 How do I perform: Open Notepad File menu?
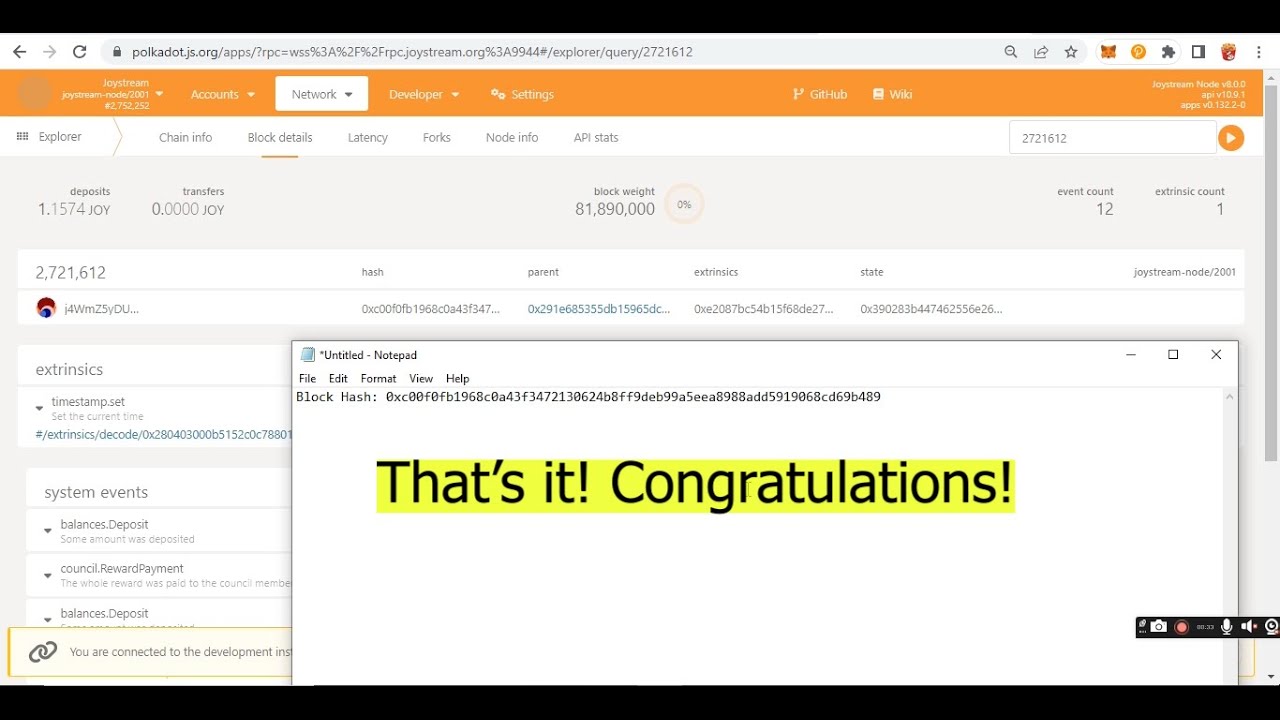coord(307,378)
